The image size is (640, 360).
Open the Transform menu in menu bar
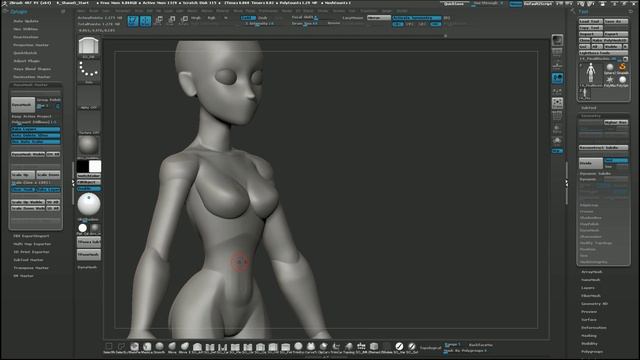coord(369,11)
